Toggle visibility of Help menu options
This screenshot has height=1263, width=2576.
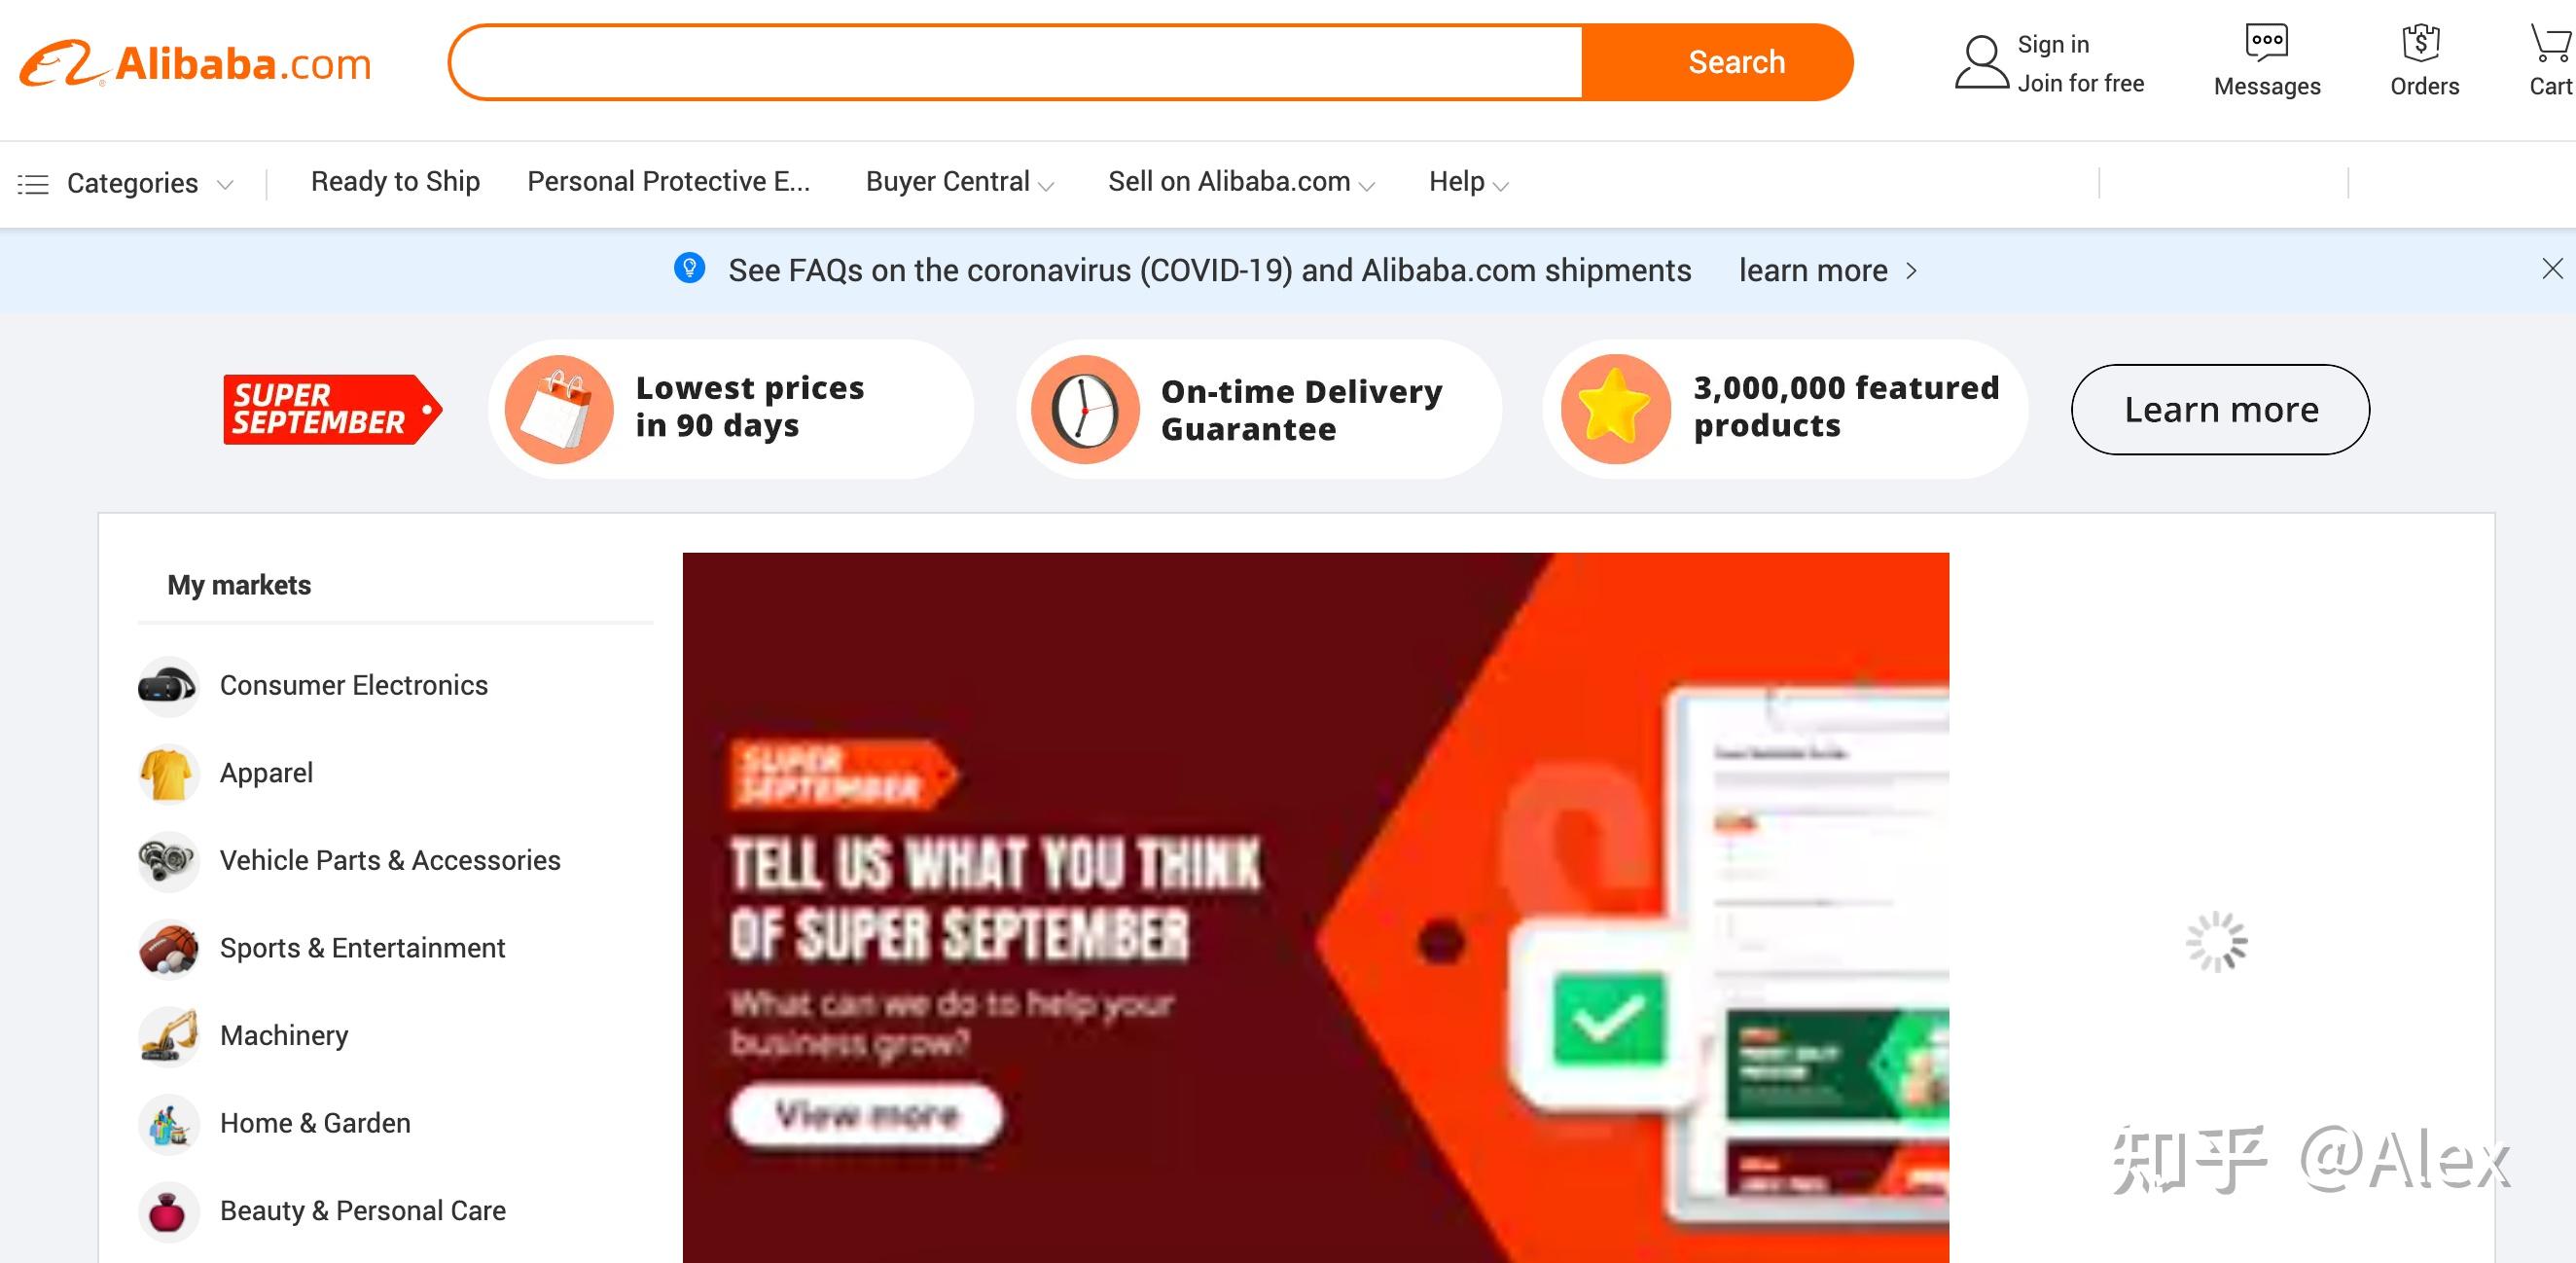point(1467,181)
